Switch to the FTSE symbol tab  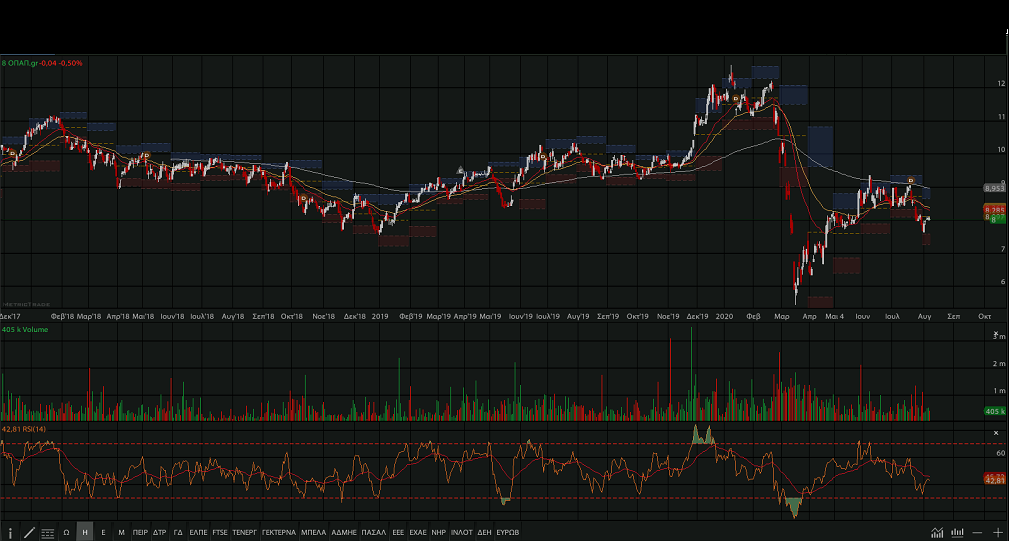click(220, 533)
